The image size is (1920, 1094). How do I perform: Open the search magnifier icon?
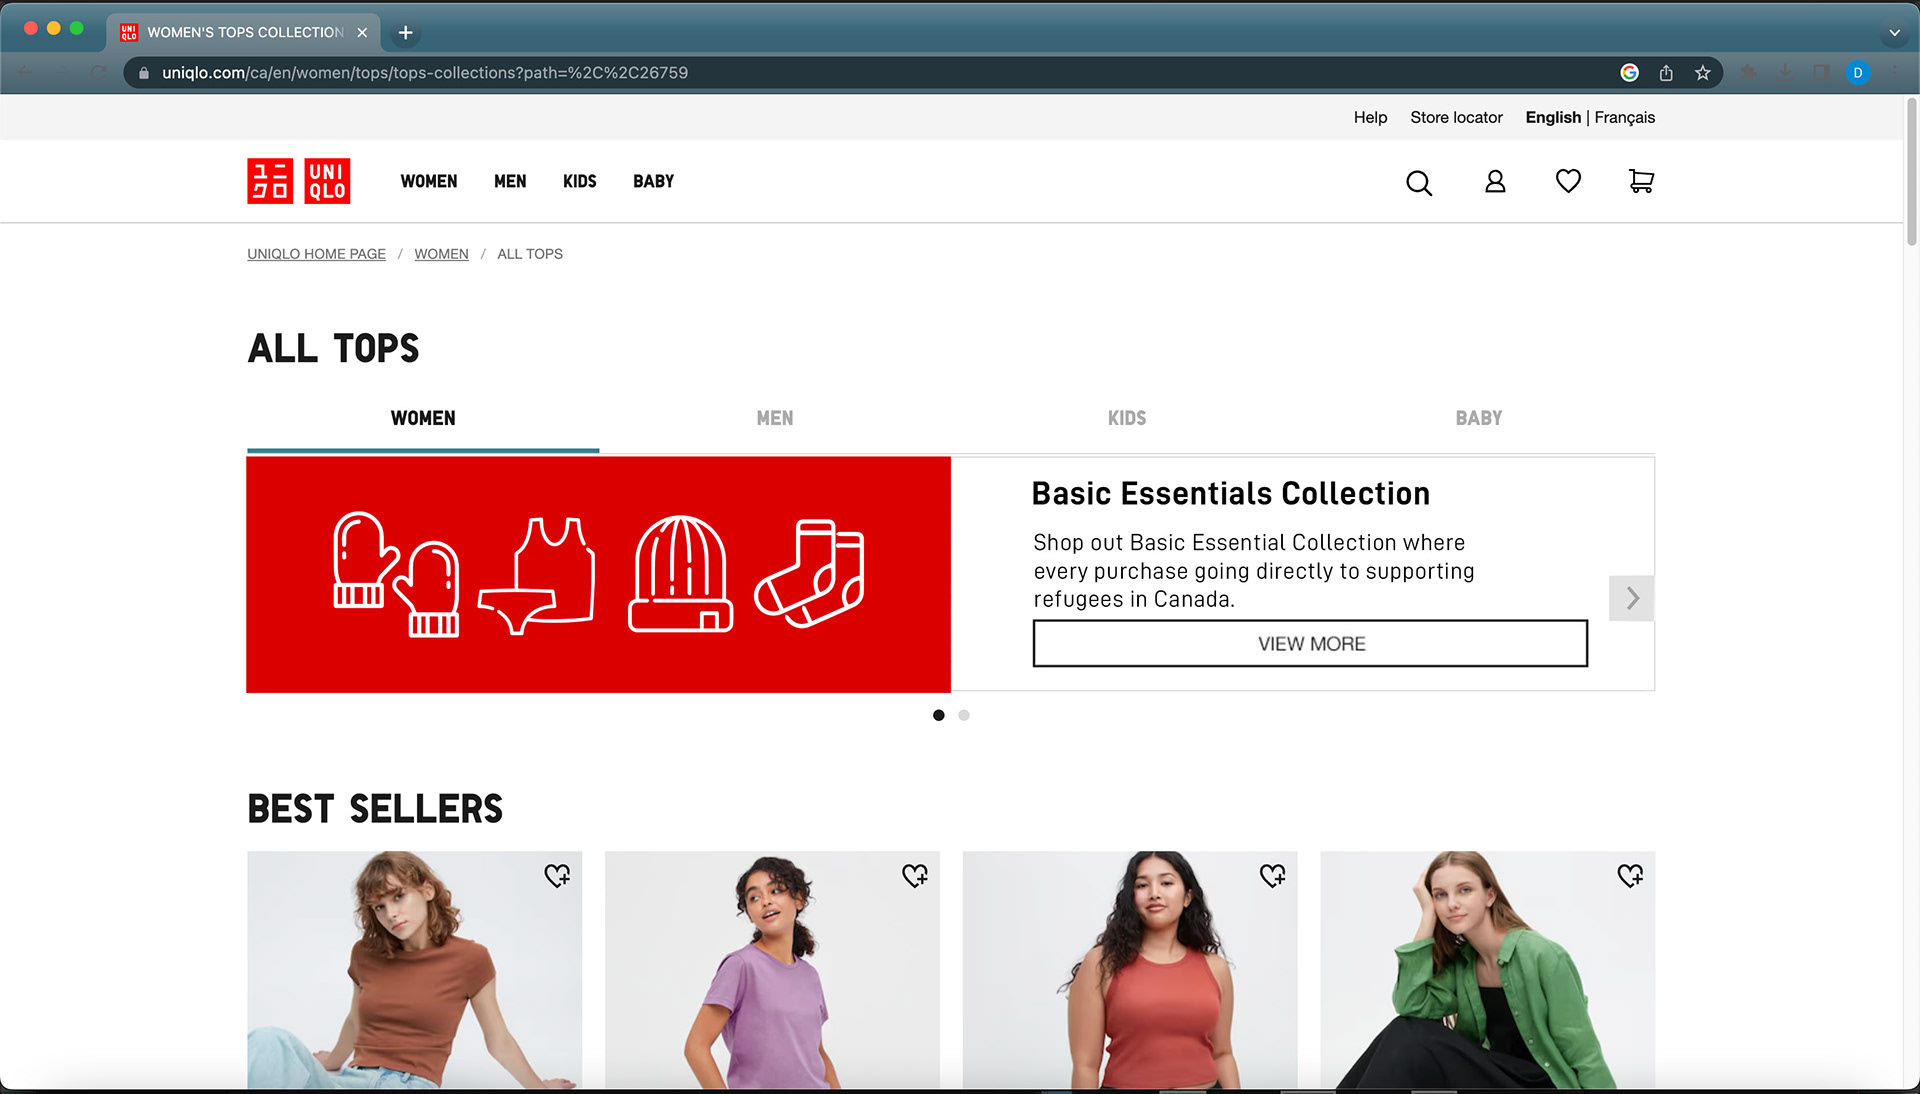click(x=1418, y=182)
